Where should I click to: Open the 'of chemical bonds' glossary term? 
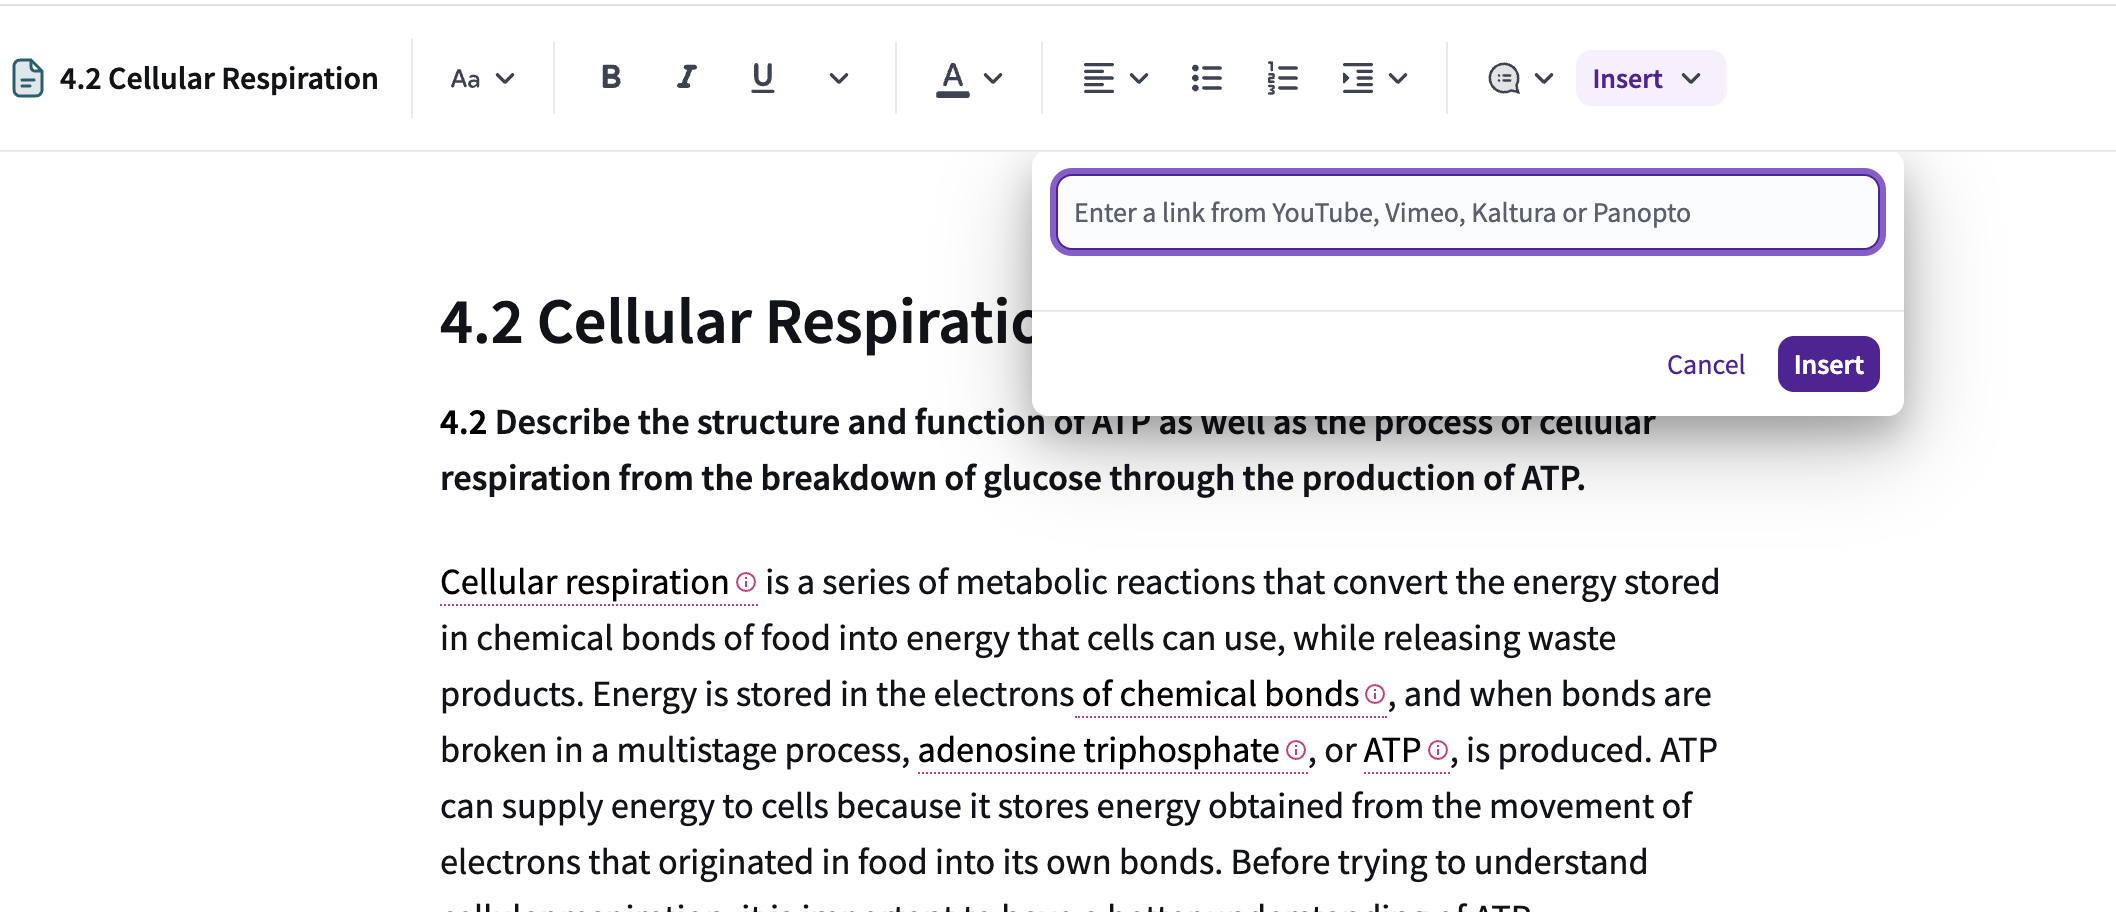(x=1220, y=694)
